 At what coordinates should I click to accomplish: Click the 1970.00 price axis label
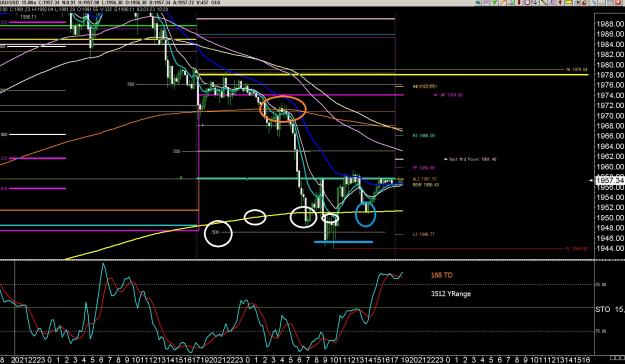(x=610, y=116)
